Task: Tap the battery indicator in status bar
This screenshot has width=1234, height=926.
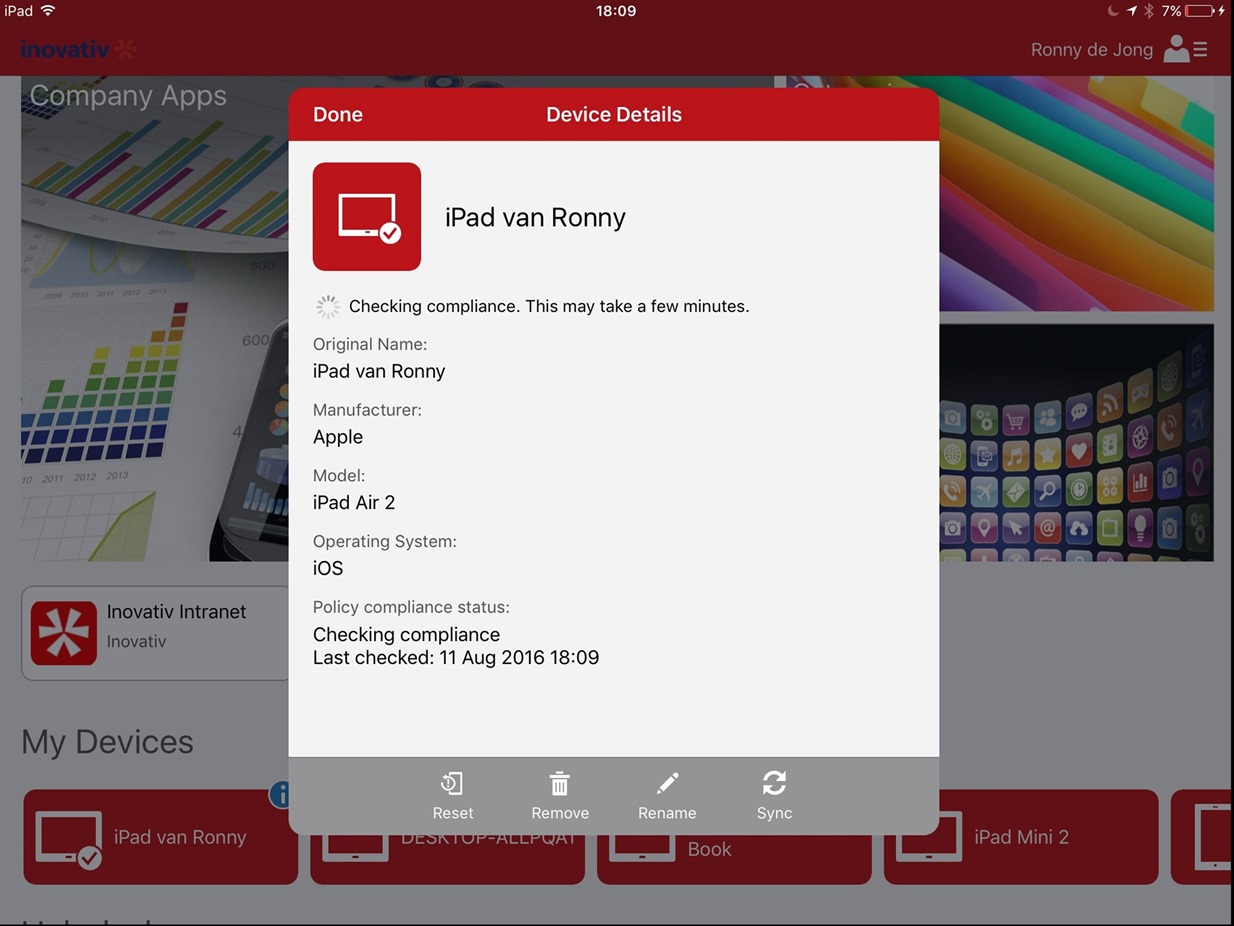Action: 1199,11
